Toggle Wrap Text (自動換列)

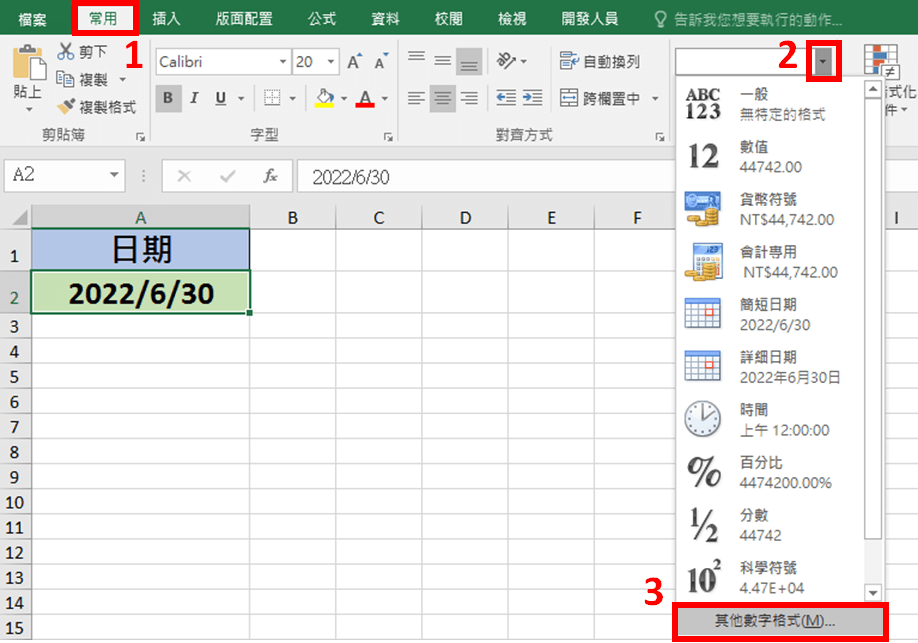[x=600, y=62]
